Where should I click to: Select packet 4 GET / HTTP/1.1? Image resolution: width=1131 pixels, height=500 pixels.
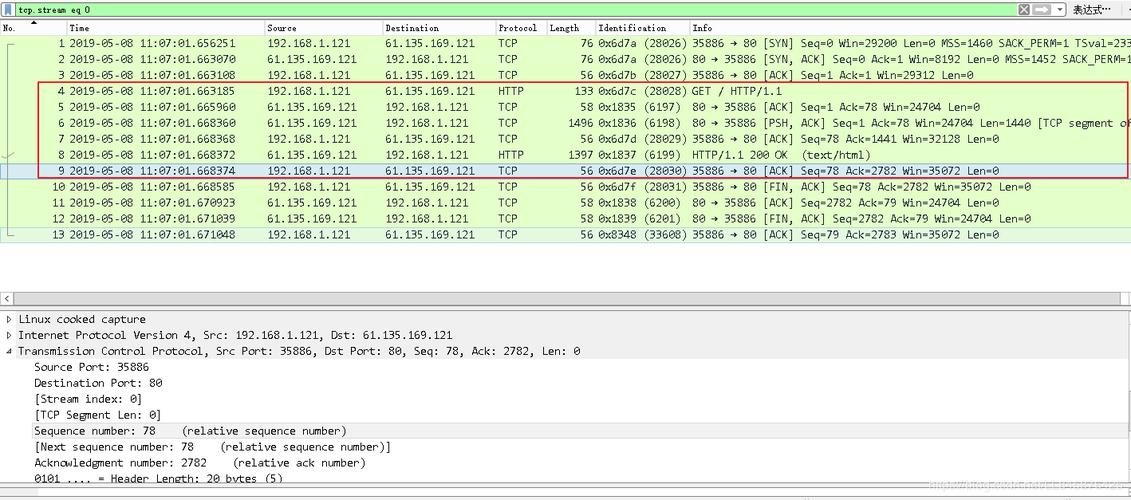566,91
